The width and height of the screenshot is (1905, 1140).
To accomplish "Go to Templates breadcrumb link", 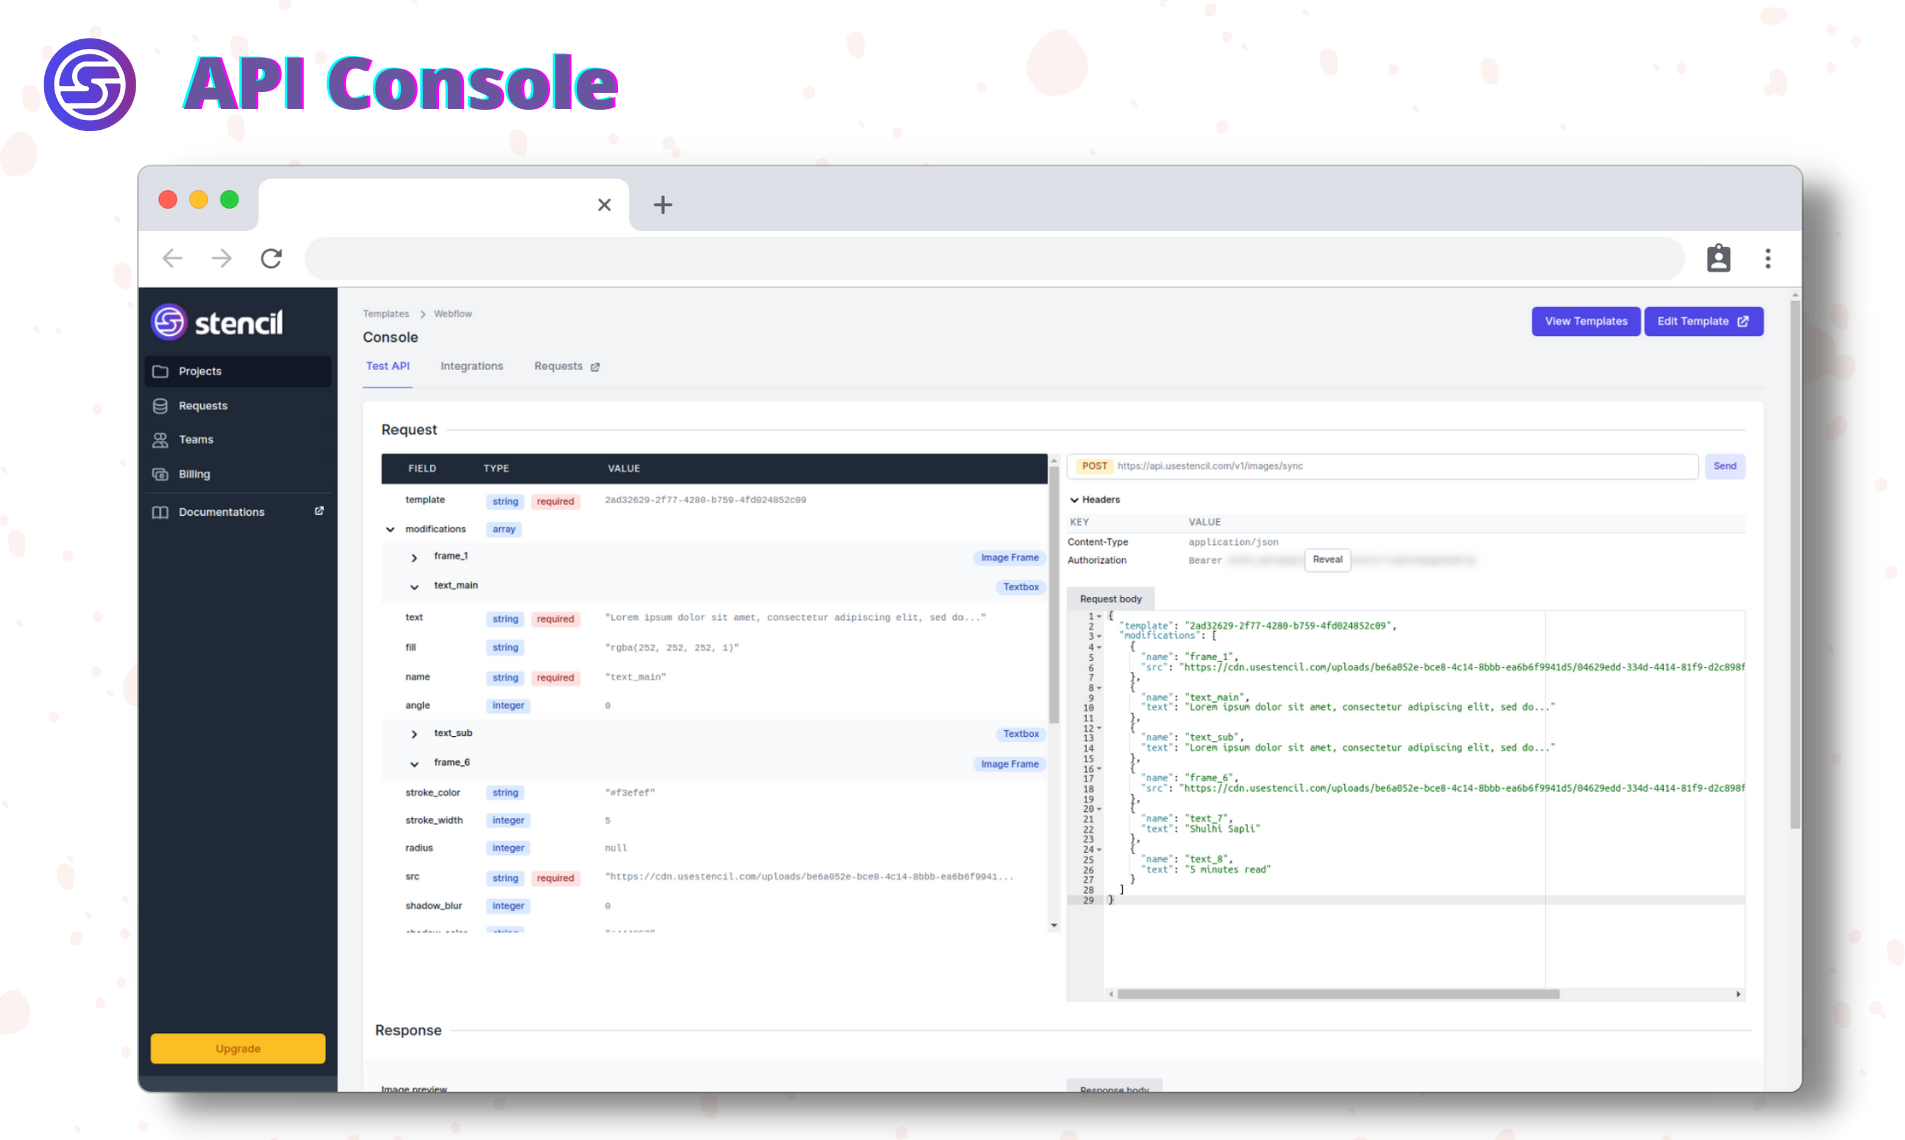I will (x=386, y=314).
